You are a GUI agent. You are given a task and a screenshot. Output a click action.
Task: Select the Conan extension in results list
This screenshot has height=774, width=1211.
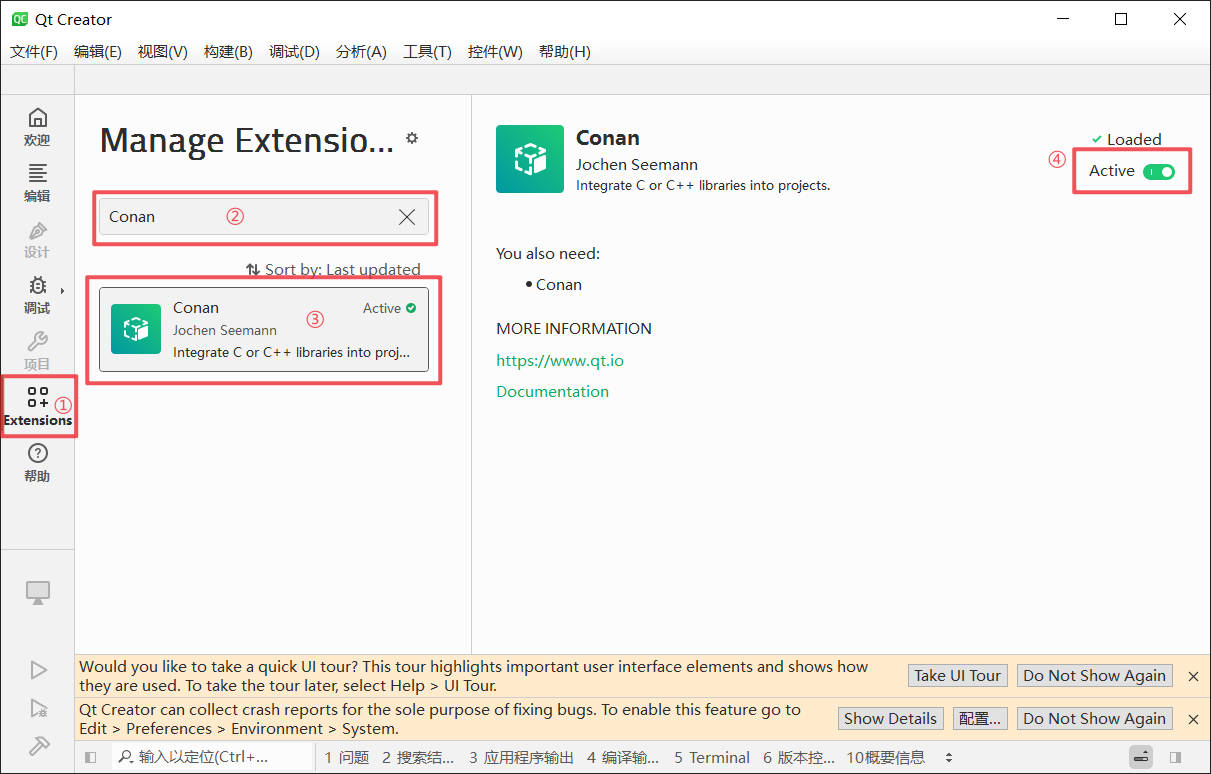point(264,330)
